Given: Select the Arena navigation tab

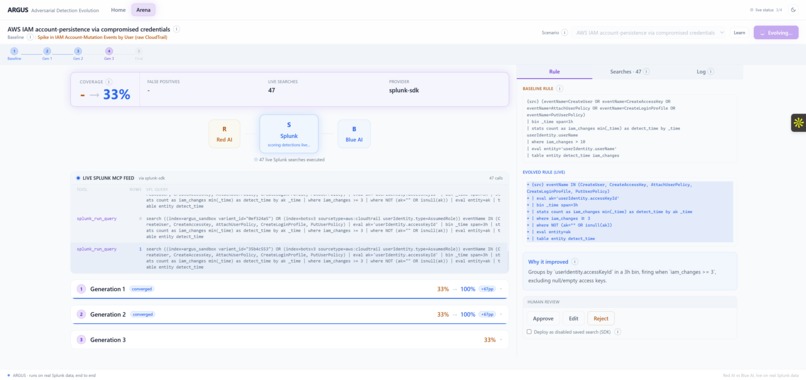Looking at the screenshot, I should tap(143, 10).
